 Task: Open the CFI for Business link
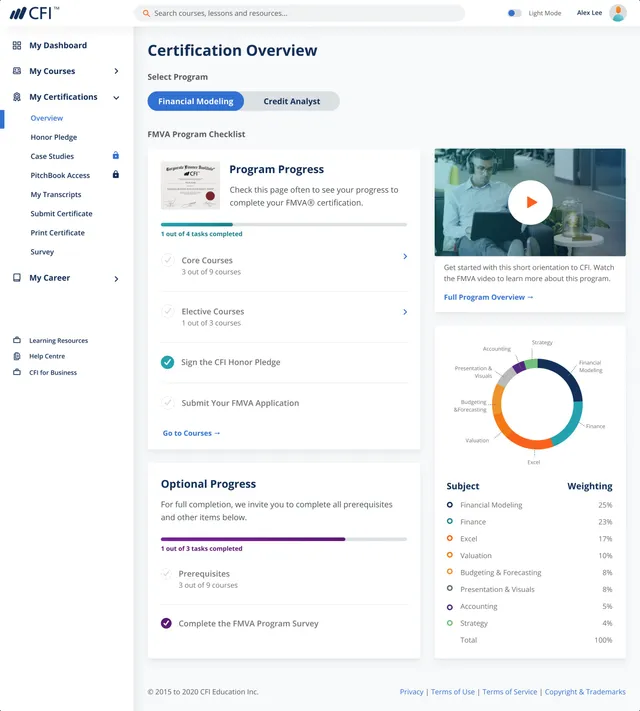point(53,372)
